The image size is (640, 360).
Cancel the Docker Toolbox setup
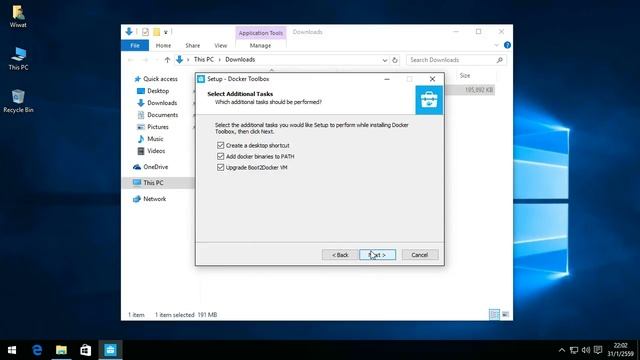click(x=420, y=255)
